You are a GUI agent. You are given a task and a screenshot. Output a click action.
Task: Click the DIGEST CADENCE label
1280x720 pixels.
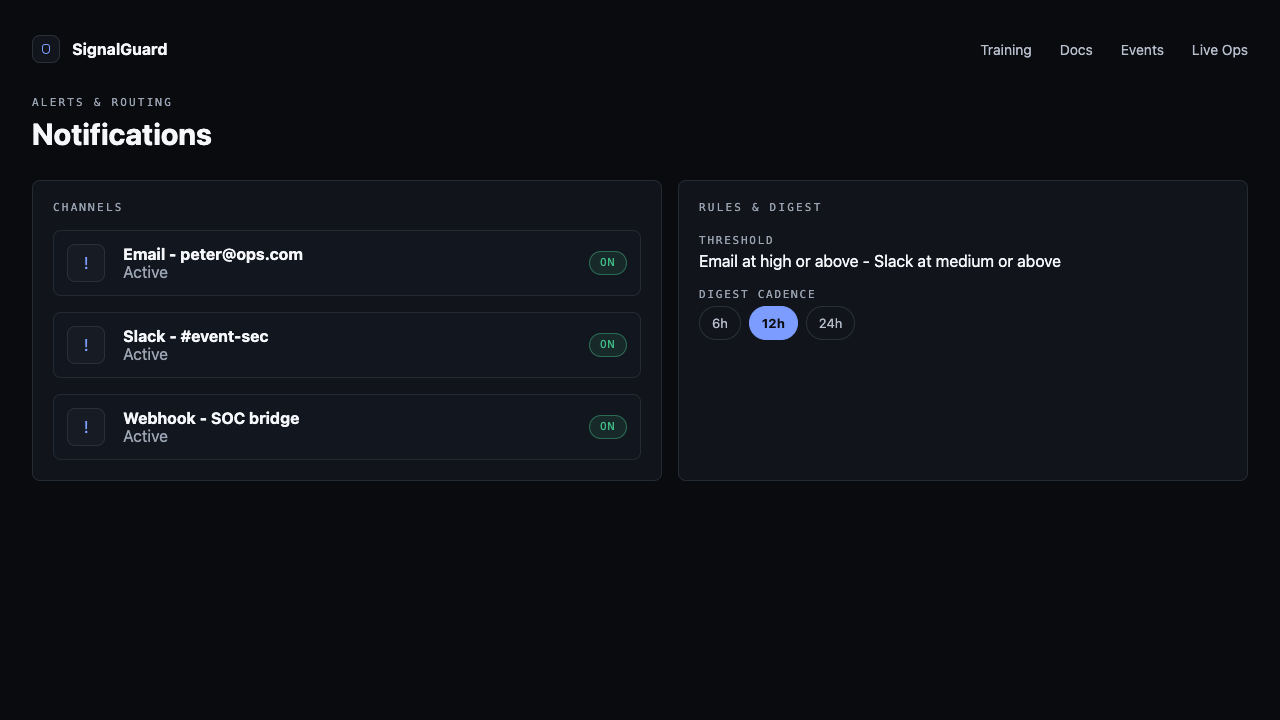(757, 294)
